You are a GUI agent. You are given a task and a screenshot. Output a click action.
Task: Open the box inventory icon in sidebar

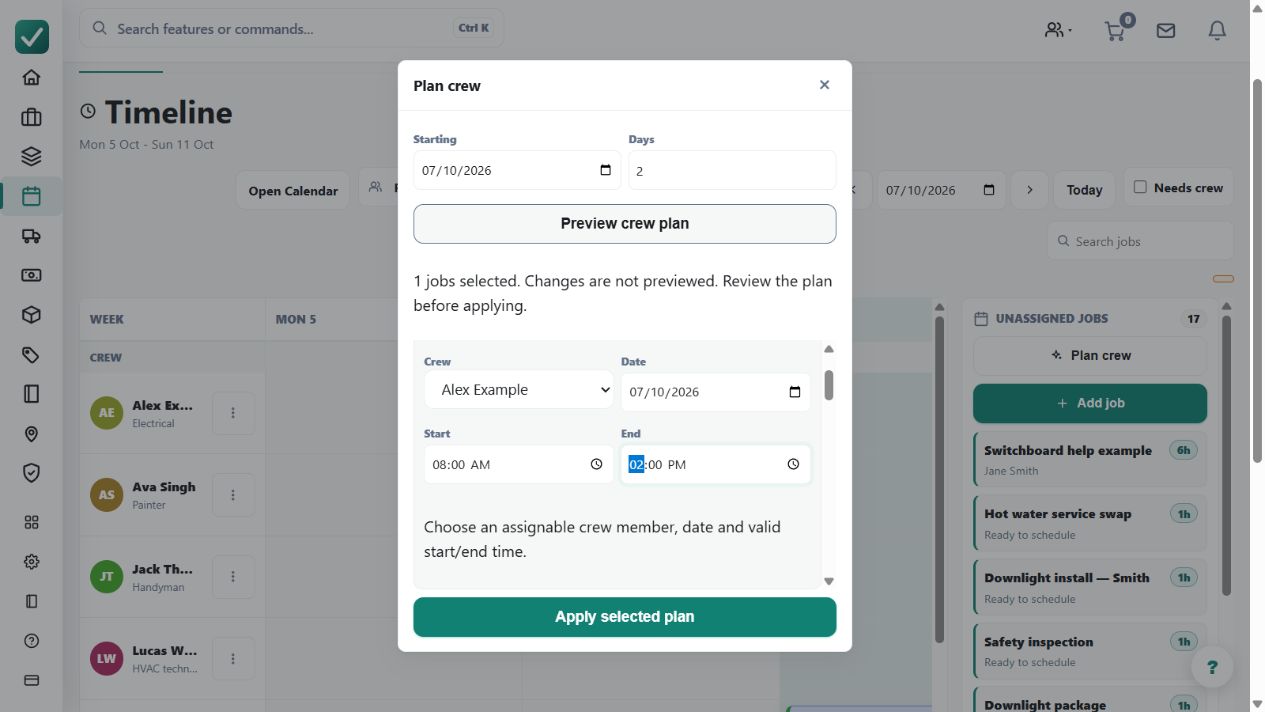(x=31, y=315)
